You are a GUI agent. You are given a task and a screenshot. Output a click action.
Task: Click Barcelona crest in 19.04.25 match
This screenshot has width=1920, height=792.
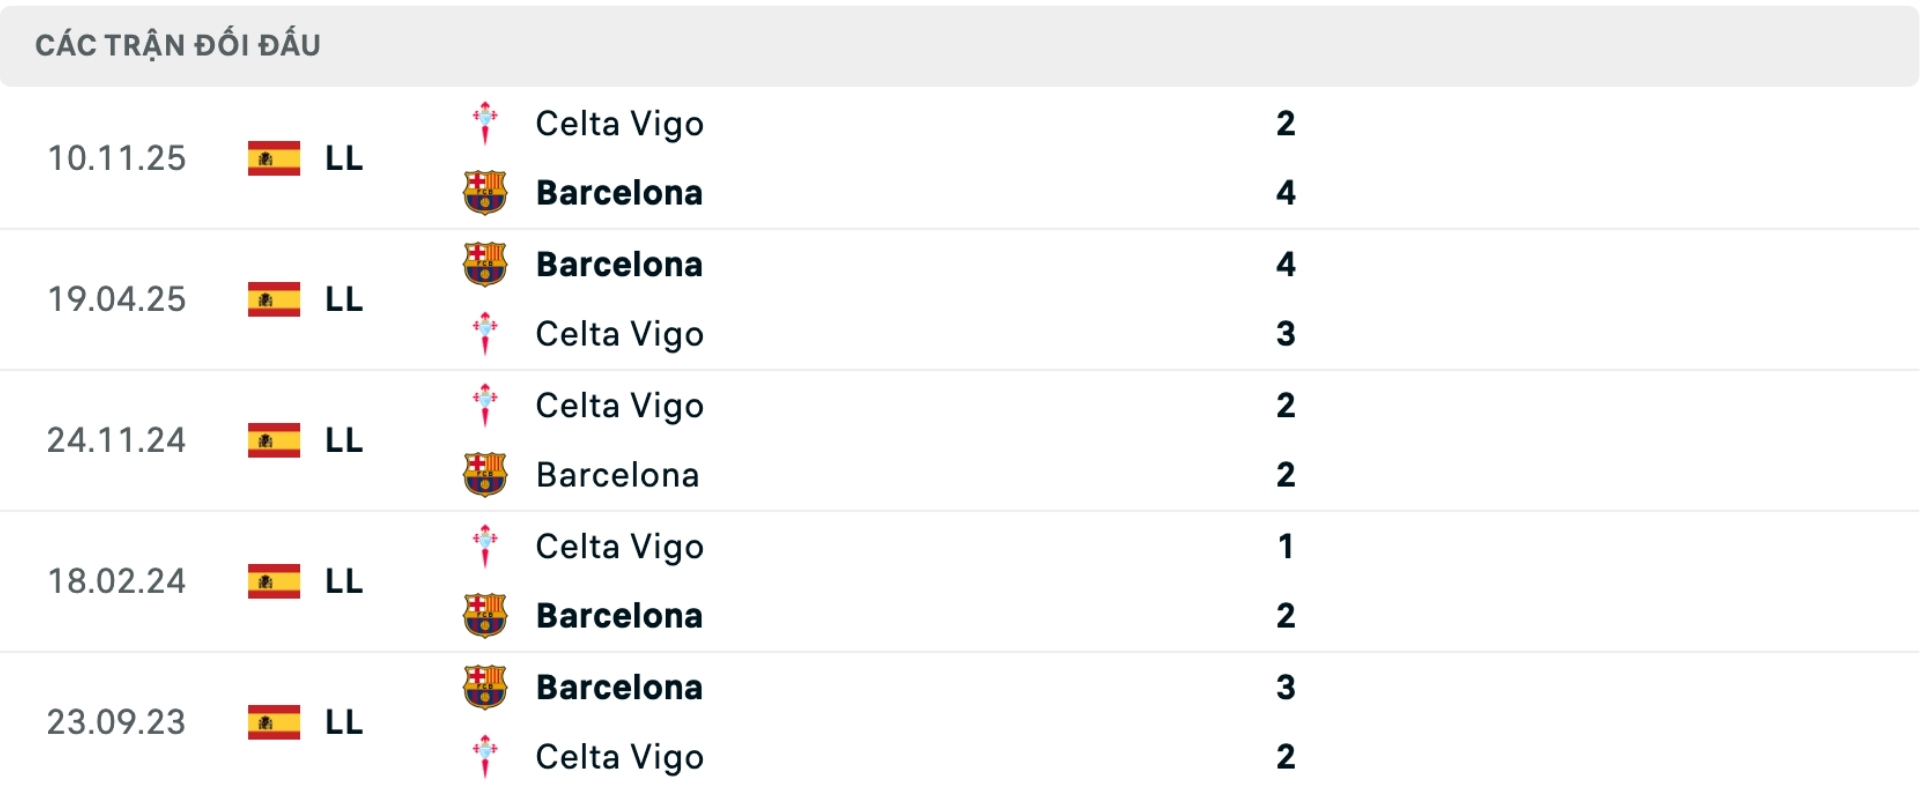pos(485,265)
